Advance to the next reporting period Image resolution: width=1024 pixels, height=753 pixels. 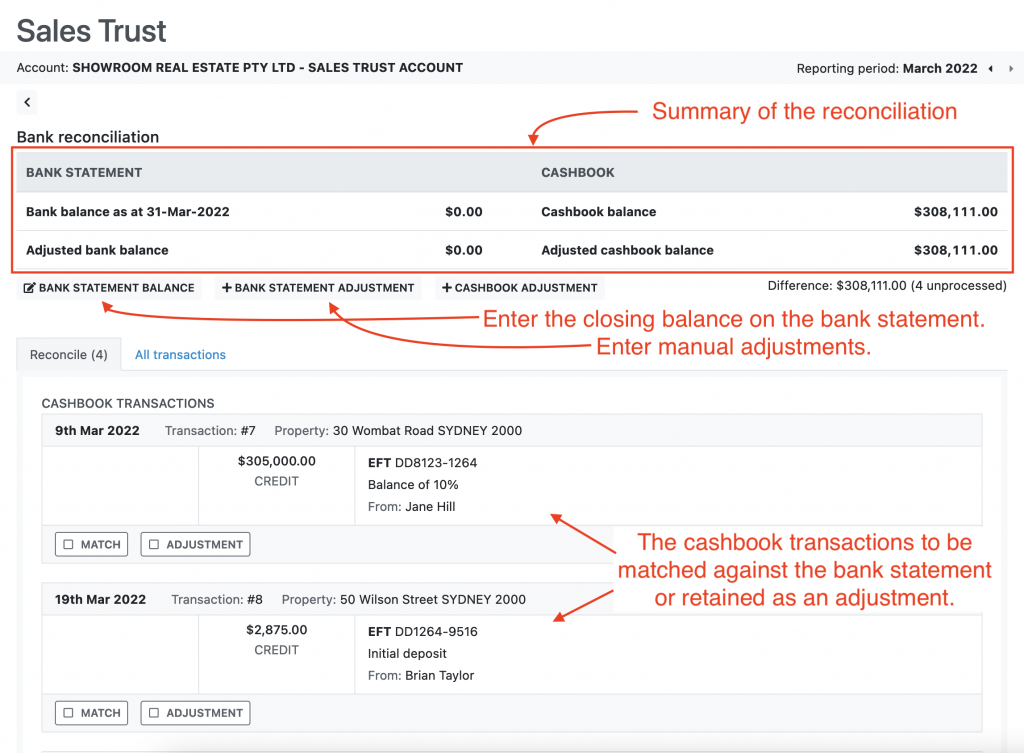(1010, 69)
